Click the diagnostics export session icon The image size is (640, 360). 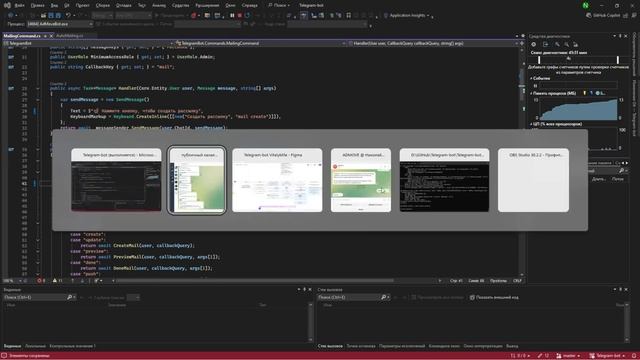(x=545, y=44)
